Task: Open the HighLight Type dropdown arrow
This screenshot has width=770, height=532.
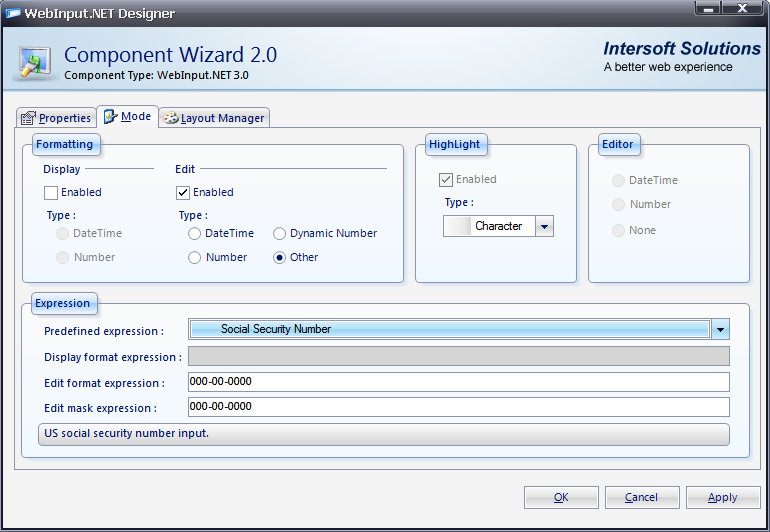Action: point(544,227)
